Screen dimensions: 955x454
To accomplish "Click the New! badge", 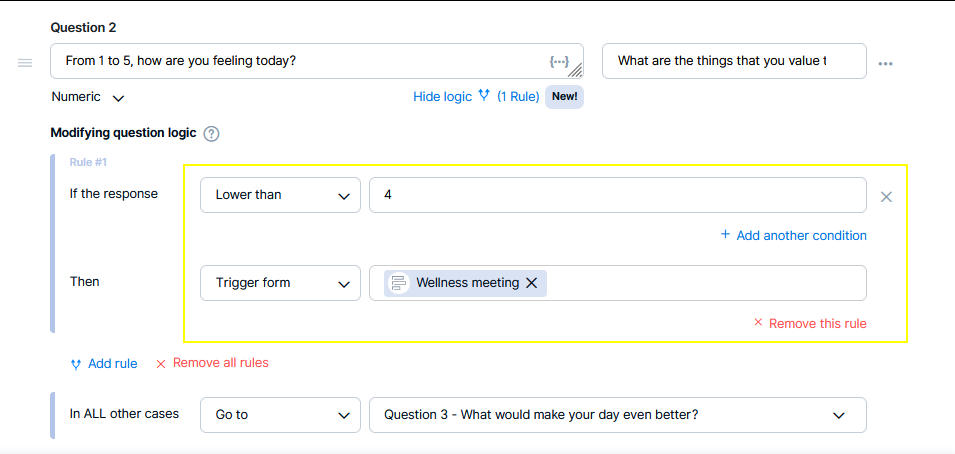I will pyautogui.click(x=564, y=96).
